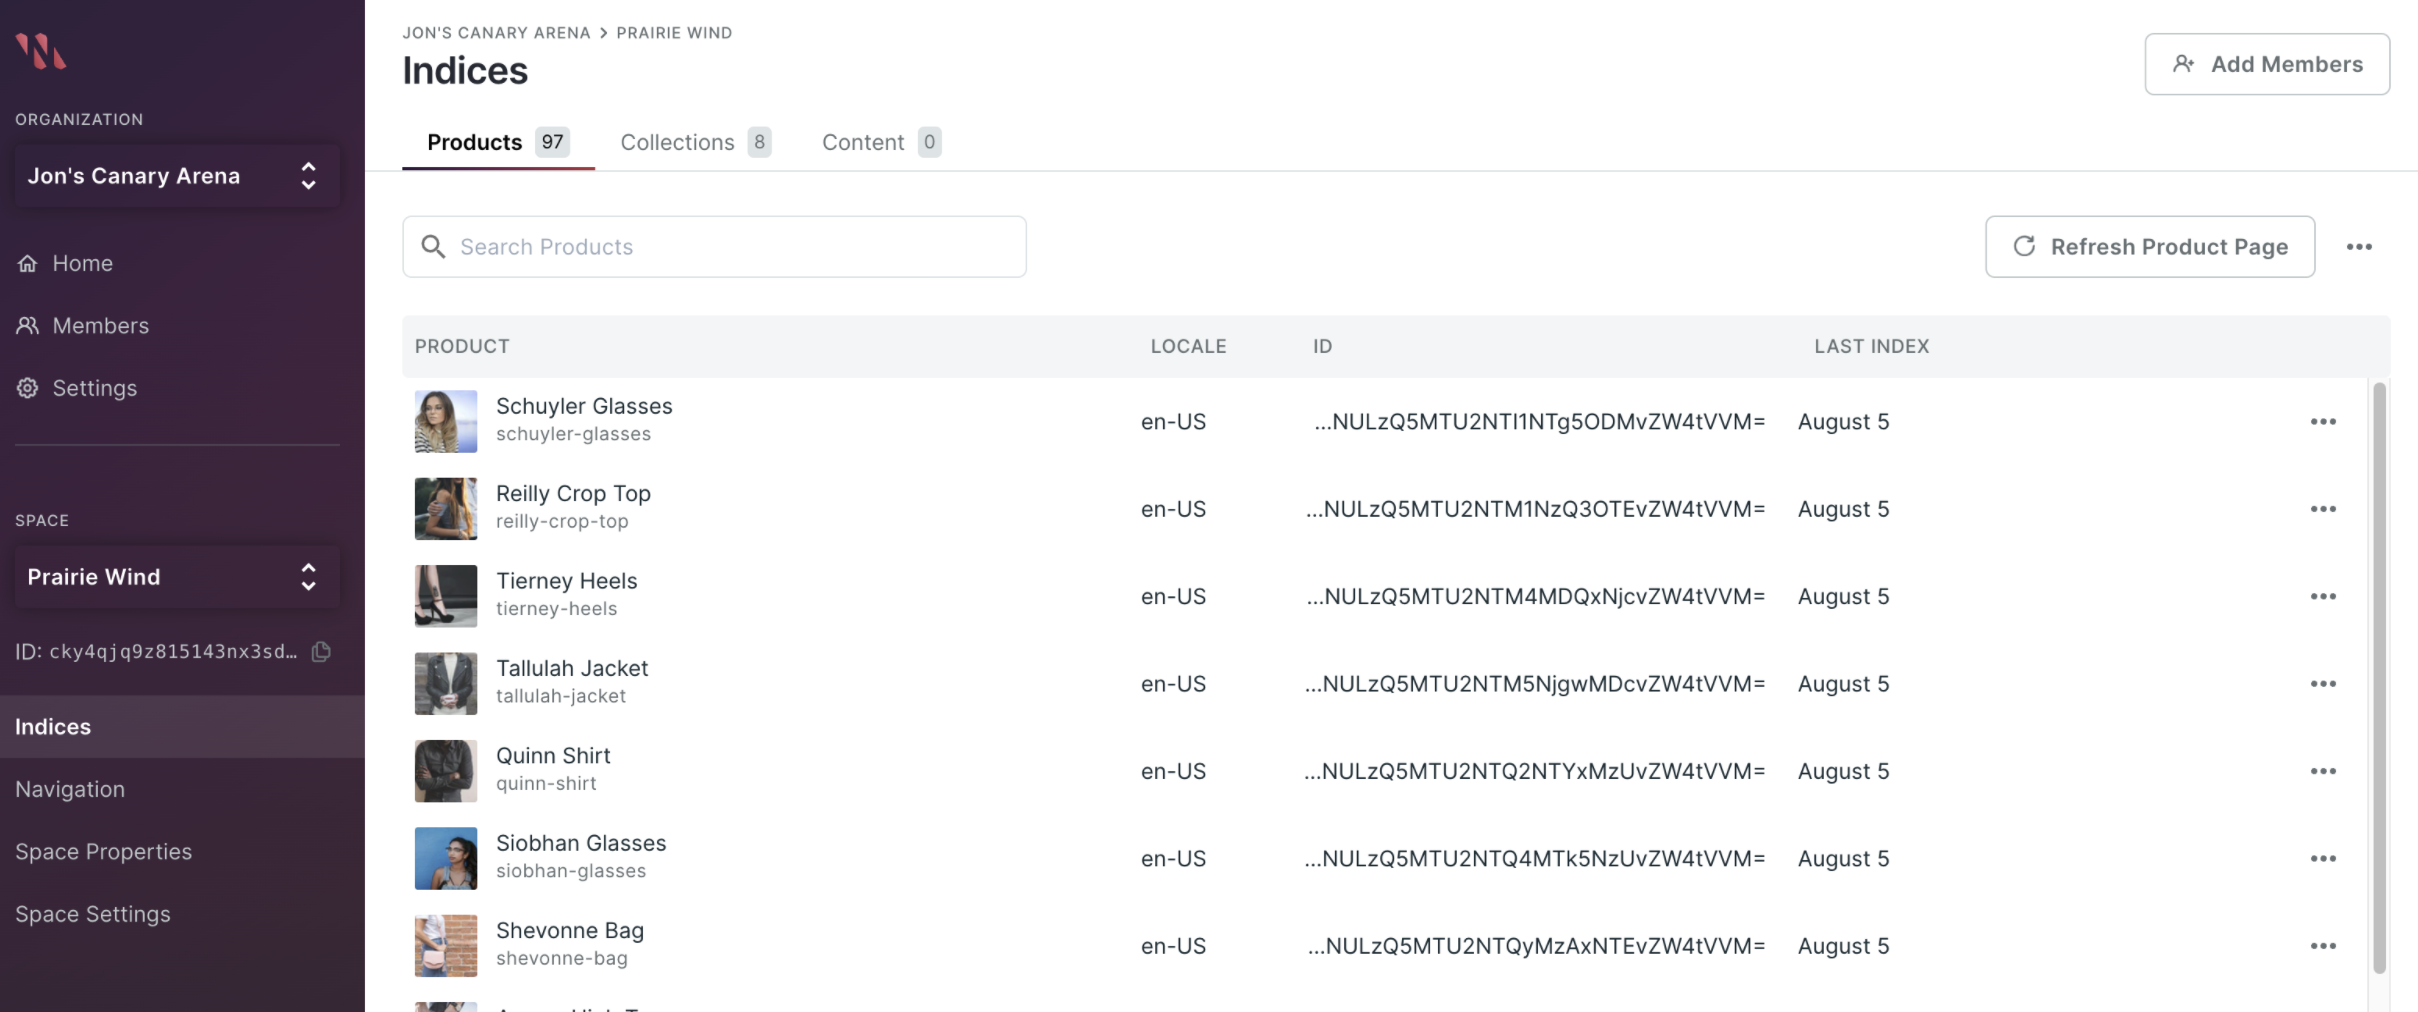Click the product list vertical scrollbar
Image resolution: width=2418 pixels, height=1012 pixels.
point(2379,678)
